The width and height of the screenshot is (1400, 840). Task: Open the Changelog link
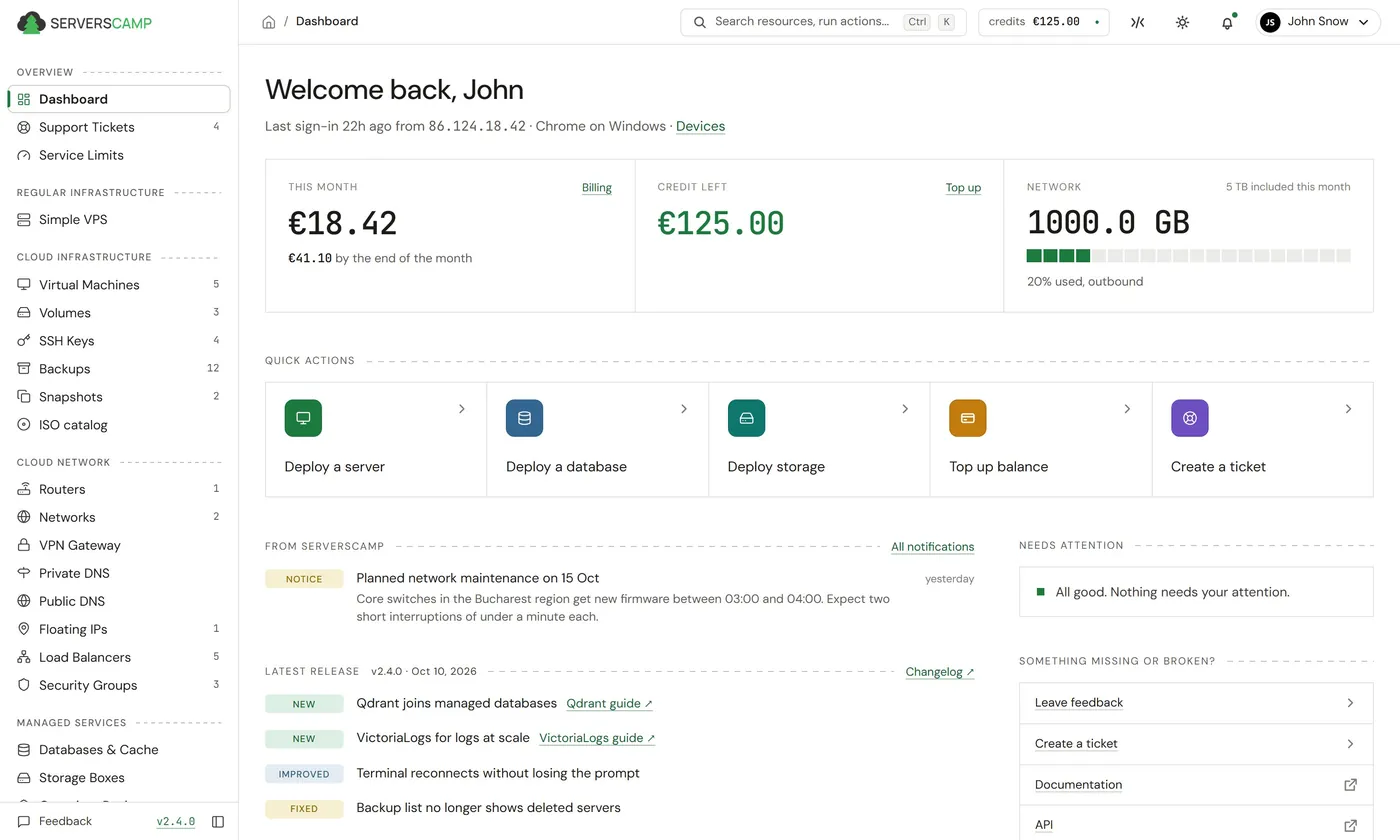940,672
